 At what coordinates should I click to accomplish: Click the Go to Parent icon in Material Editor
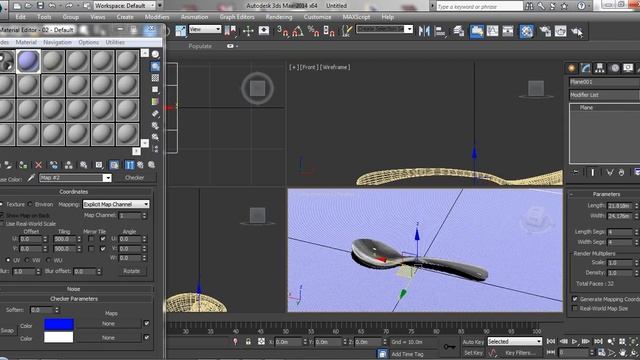pyautogui.click(x=140, y=165)
